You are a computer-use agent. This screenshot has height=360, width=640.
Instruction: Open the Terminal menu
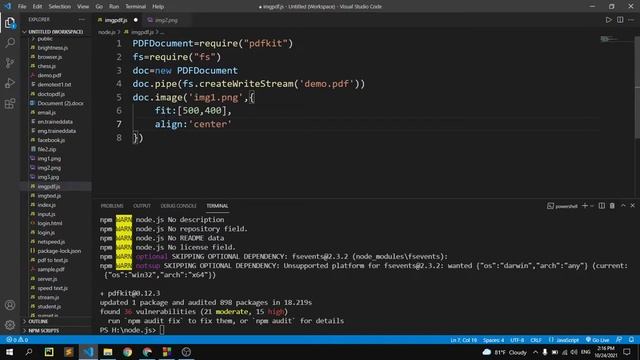136,7
